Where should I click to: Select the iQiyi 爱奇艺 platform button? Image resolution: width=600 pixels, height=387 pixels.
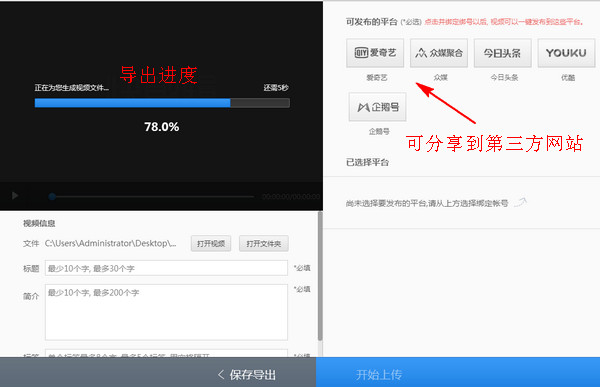(x=375, y=53)
